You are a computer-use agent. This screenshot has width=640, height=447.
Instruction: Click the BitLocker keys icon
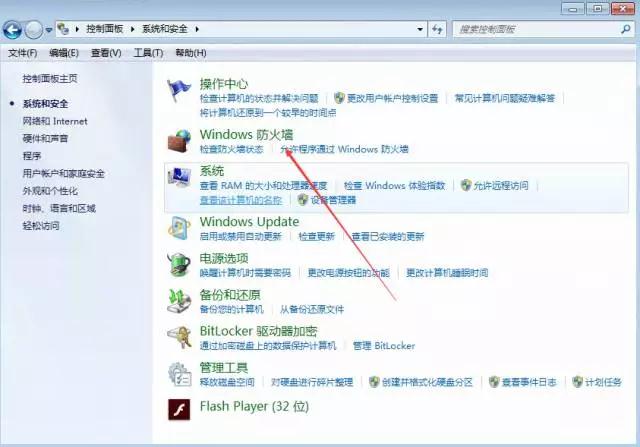click(x=180, y=338)
